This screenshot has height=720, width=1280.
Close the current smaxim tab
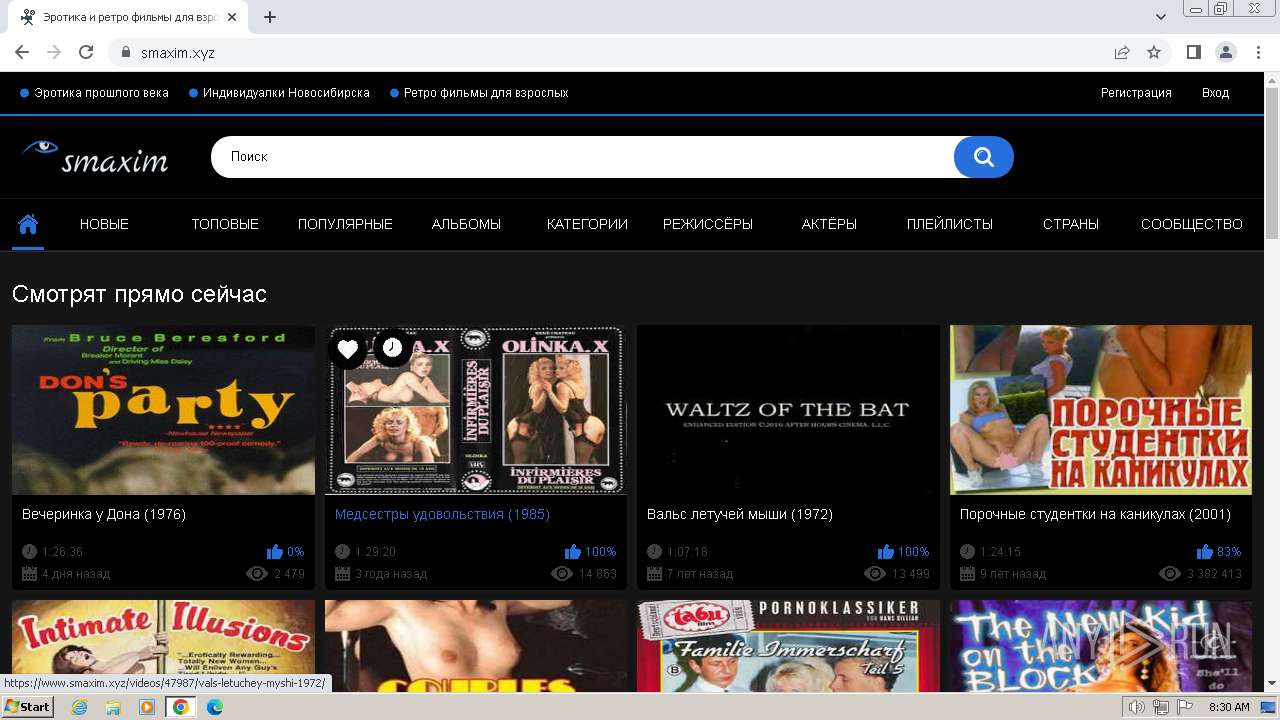pos(232,17)
